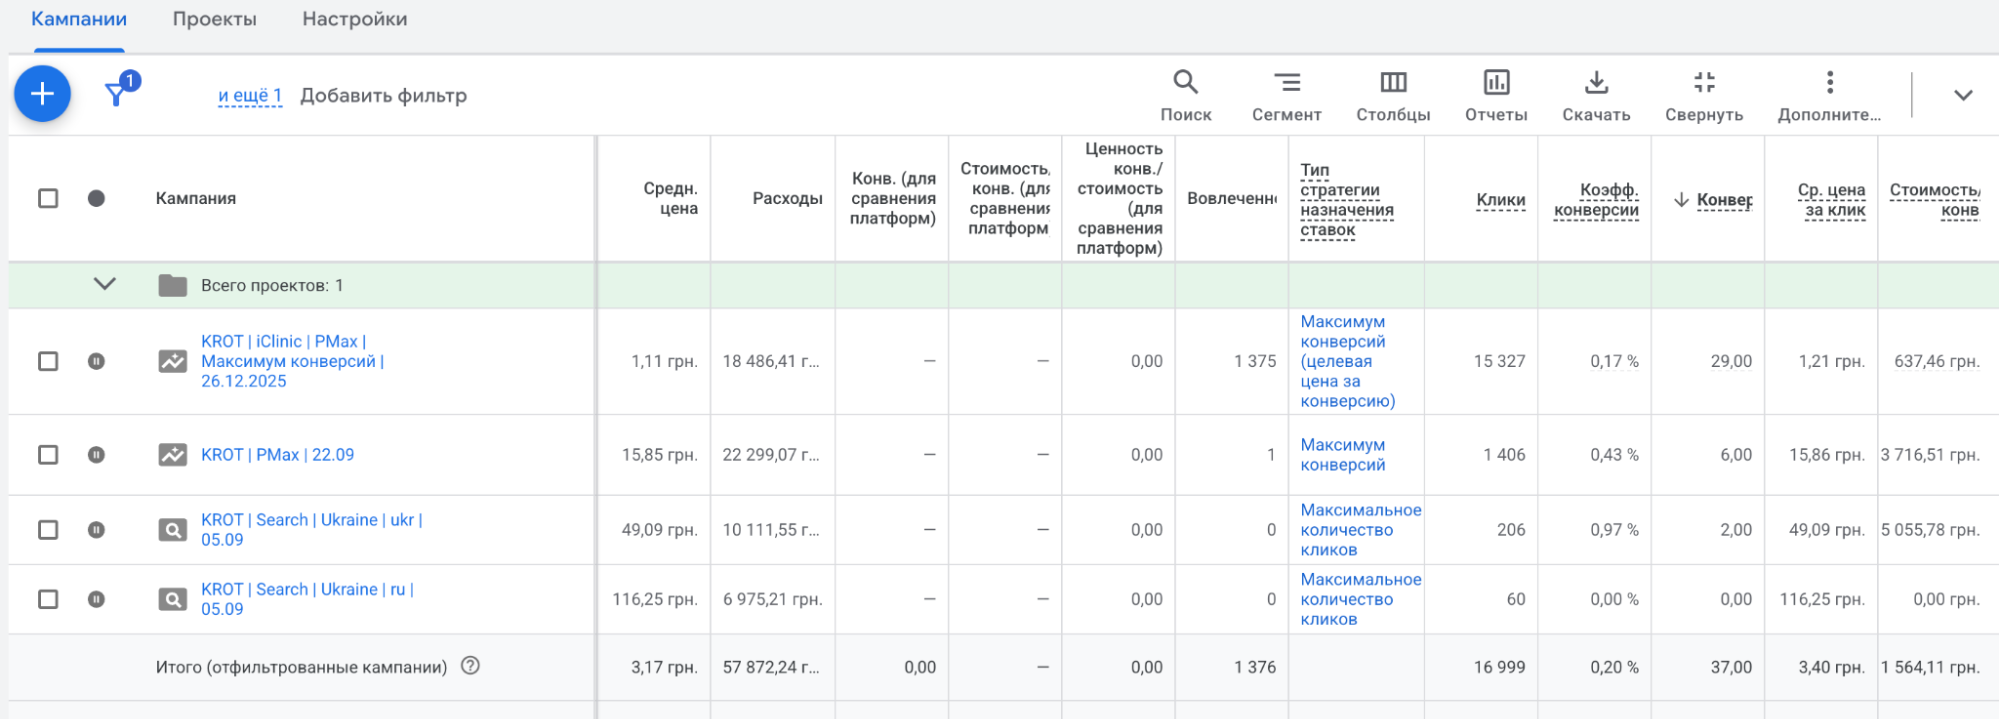Screen dimensions: 1999x720
Task: Tick the select-all campaigns header checkbox
Action: 48,198
